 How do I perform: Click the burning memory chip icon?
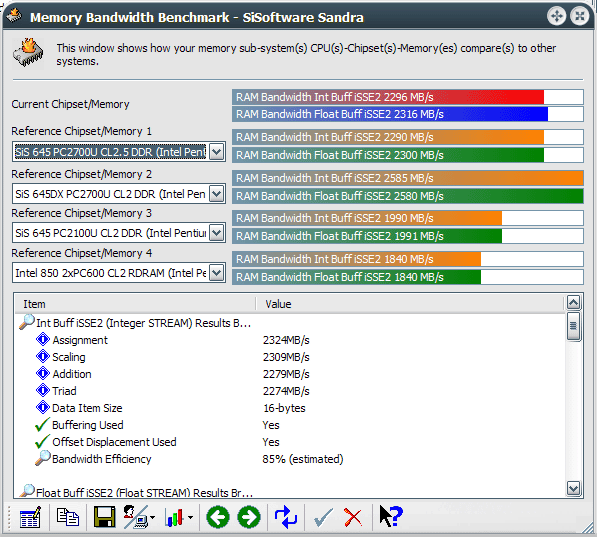pos(28,53)
